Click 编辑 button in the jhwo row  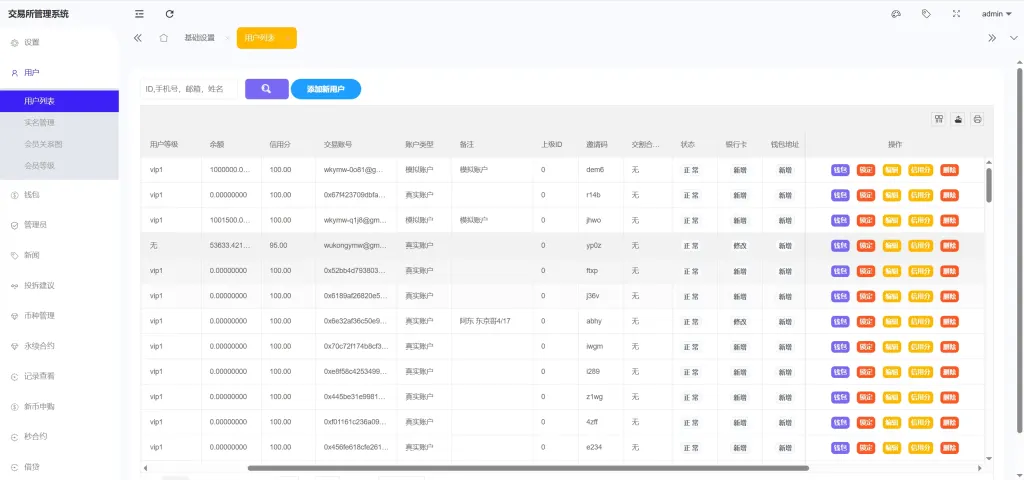click(x=891, y=221)
